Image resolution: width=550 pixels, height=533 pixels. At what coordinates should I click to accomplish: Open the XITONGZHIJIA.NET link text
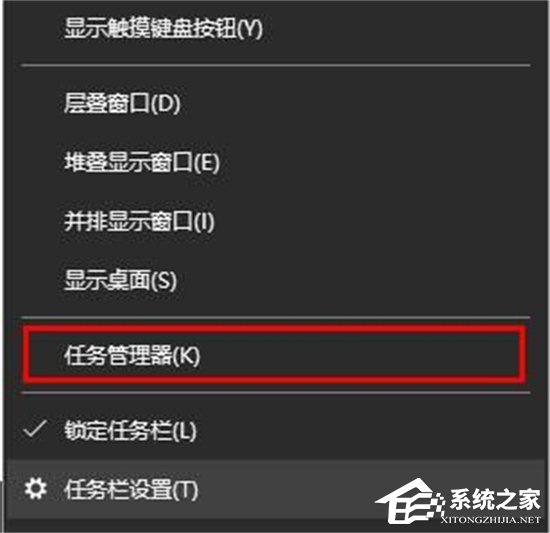(x=490, y=520)
